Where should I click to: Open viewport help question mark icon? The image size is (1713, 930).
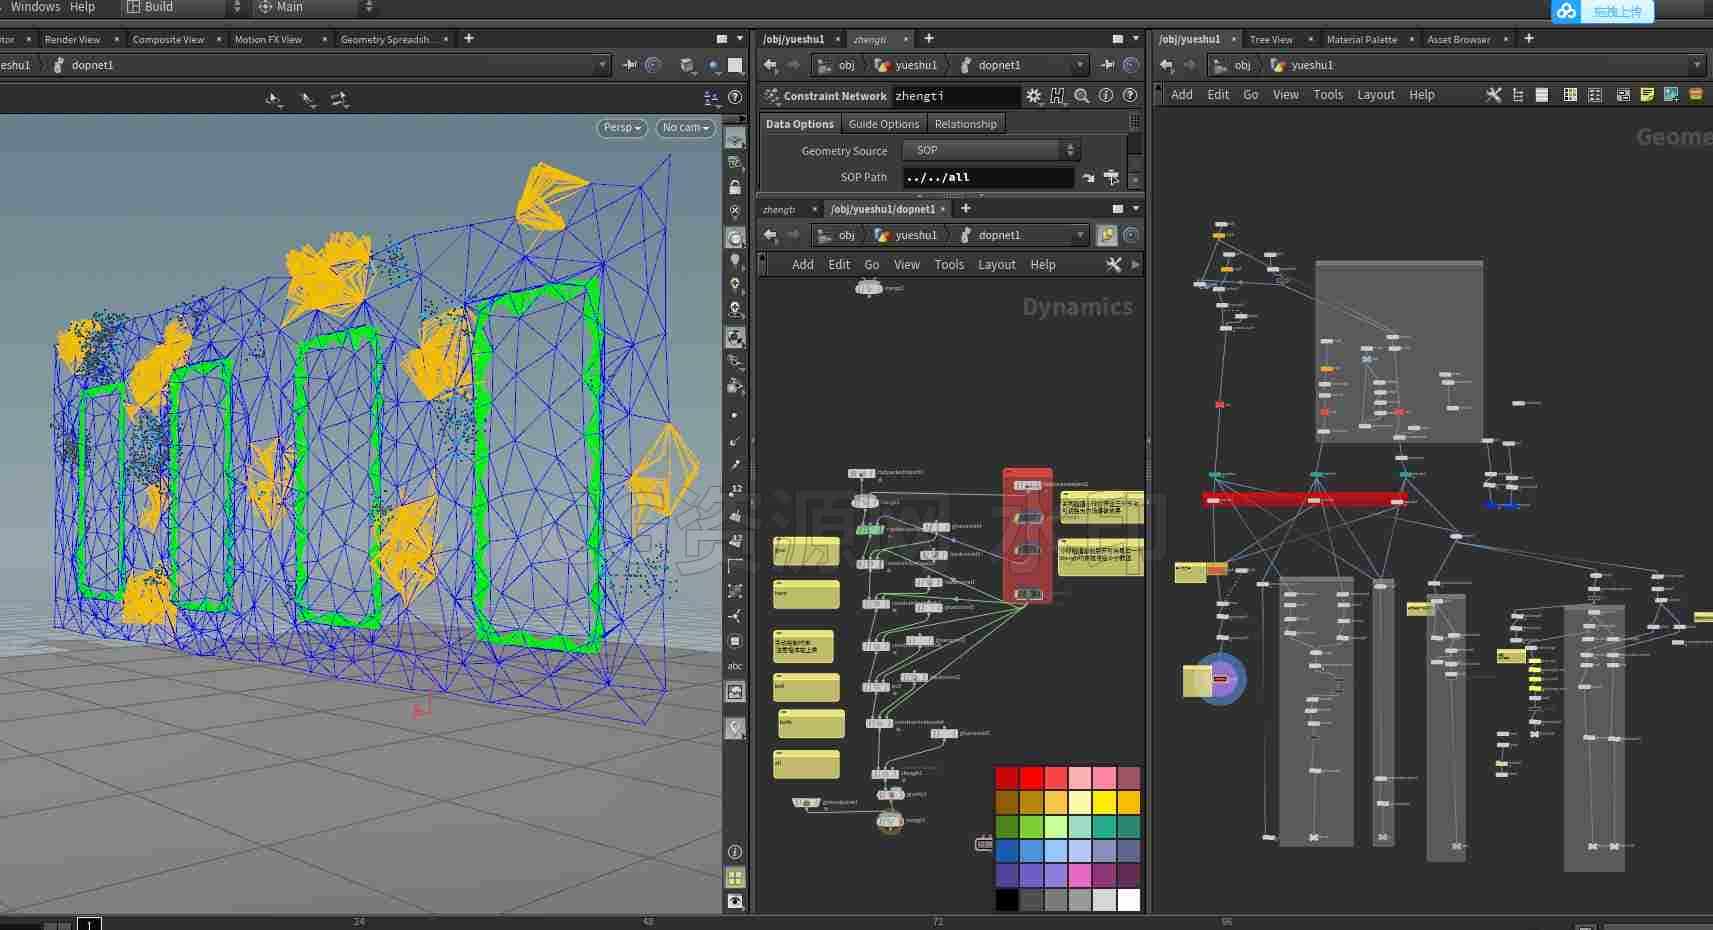[x=735, y=98]
